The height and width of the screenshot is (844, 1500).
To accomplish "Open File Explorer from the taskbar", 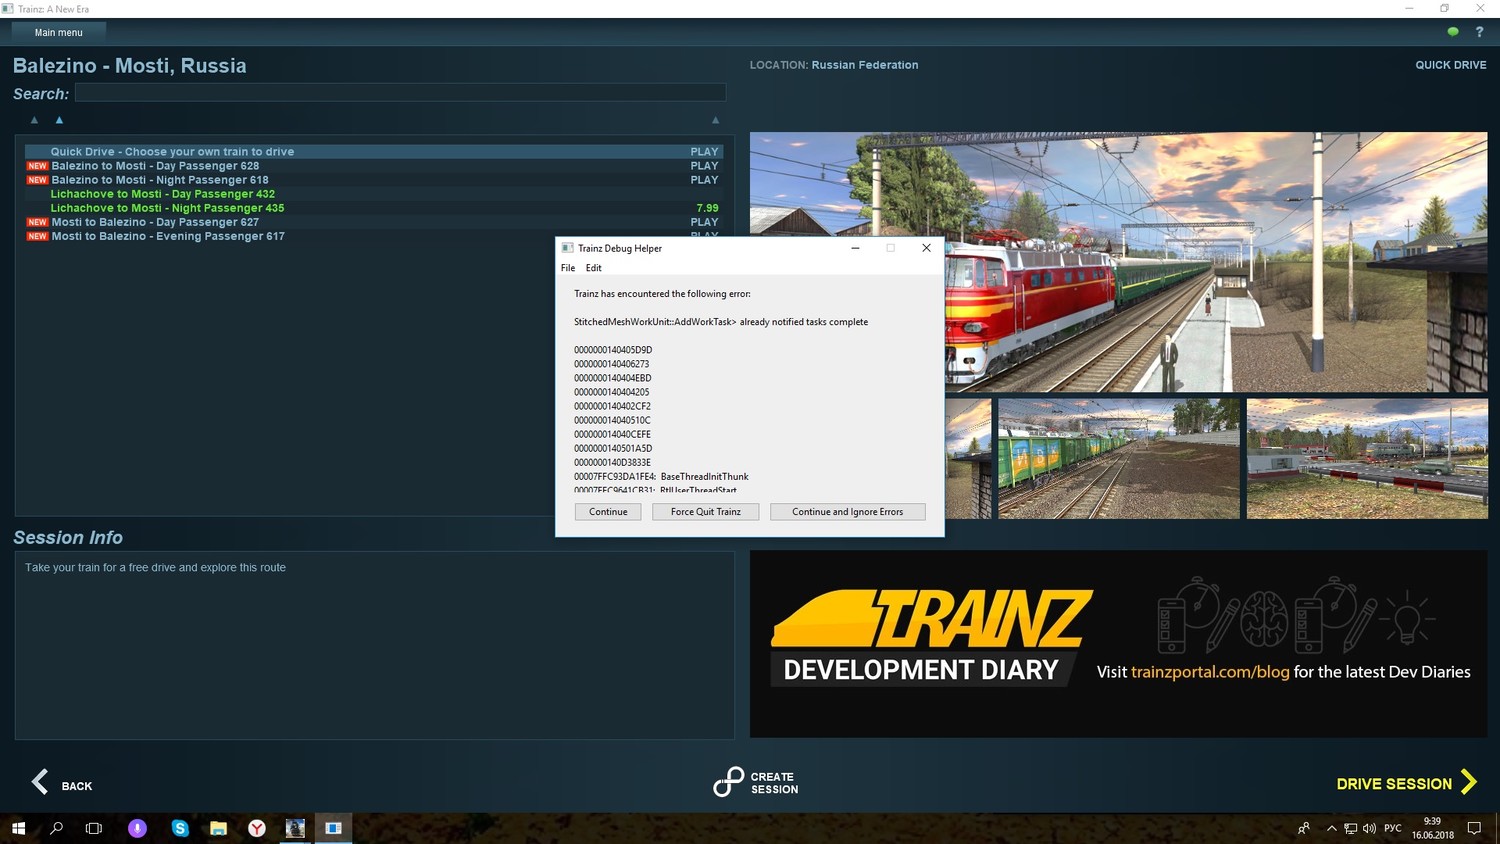I will coord(218,828).
